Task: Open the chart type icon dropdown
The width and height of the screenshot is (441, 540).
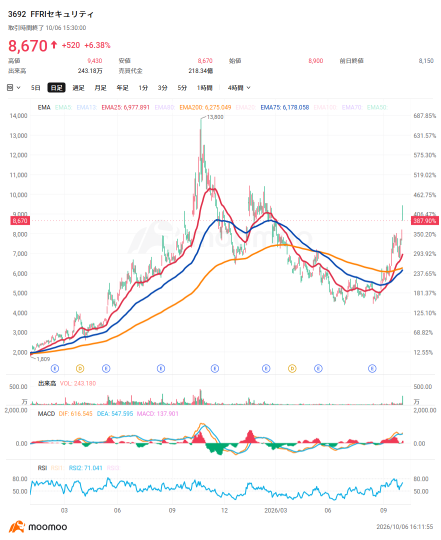Action: (13, 88)
